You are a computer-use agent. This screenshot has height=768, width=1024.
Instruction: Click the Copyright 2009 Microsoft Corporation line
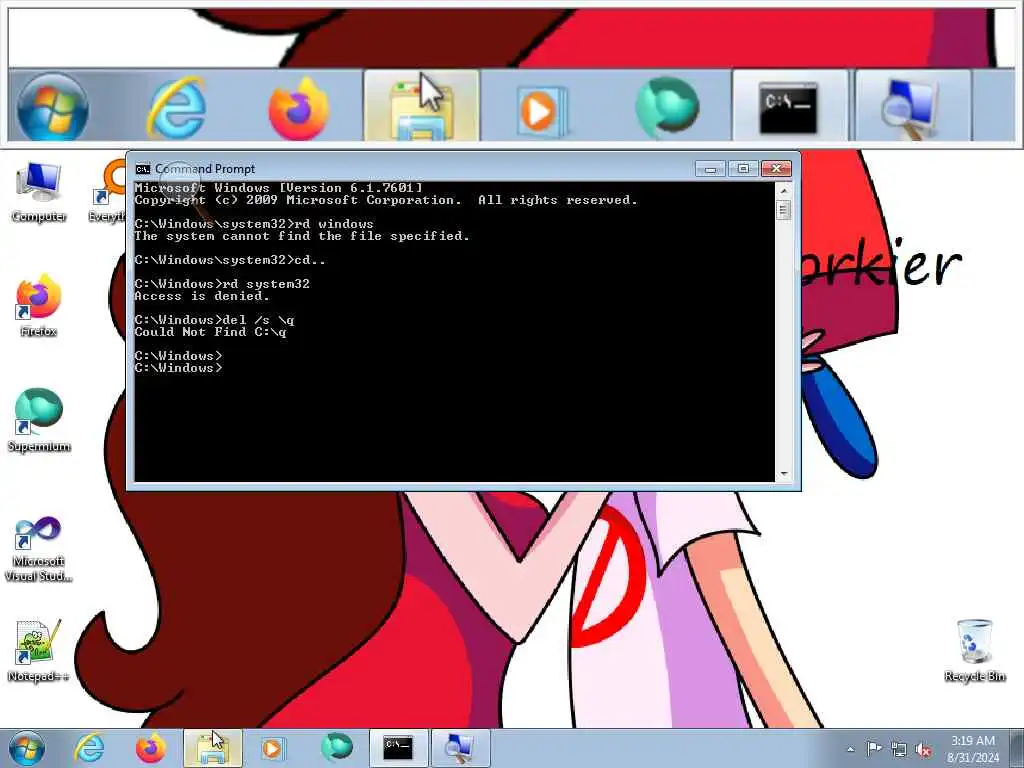pos(386,200)
